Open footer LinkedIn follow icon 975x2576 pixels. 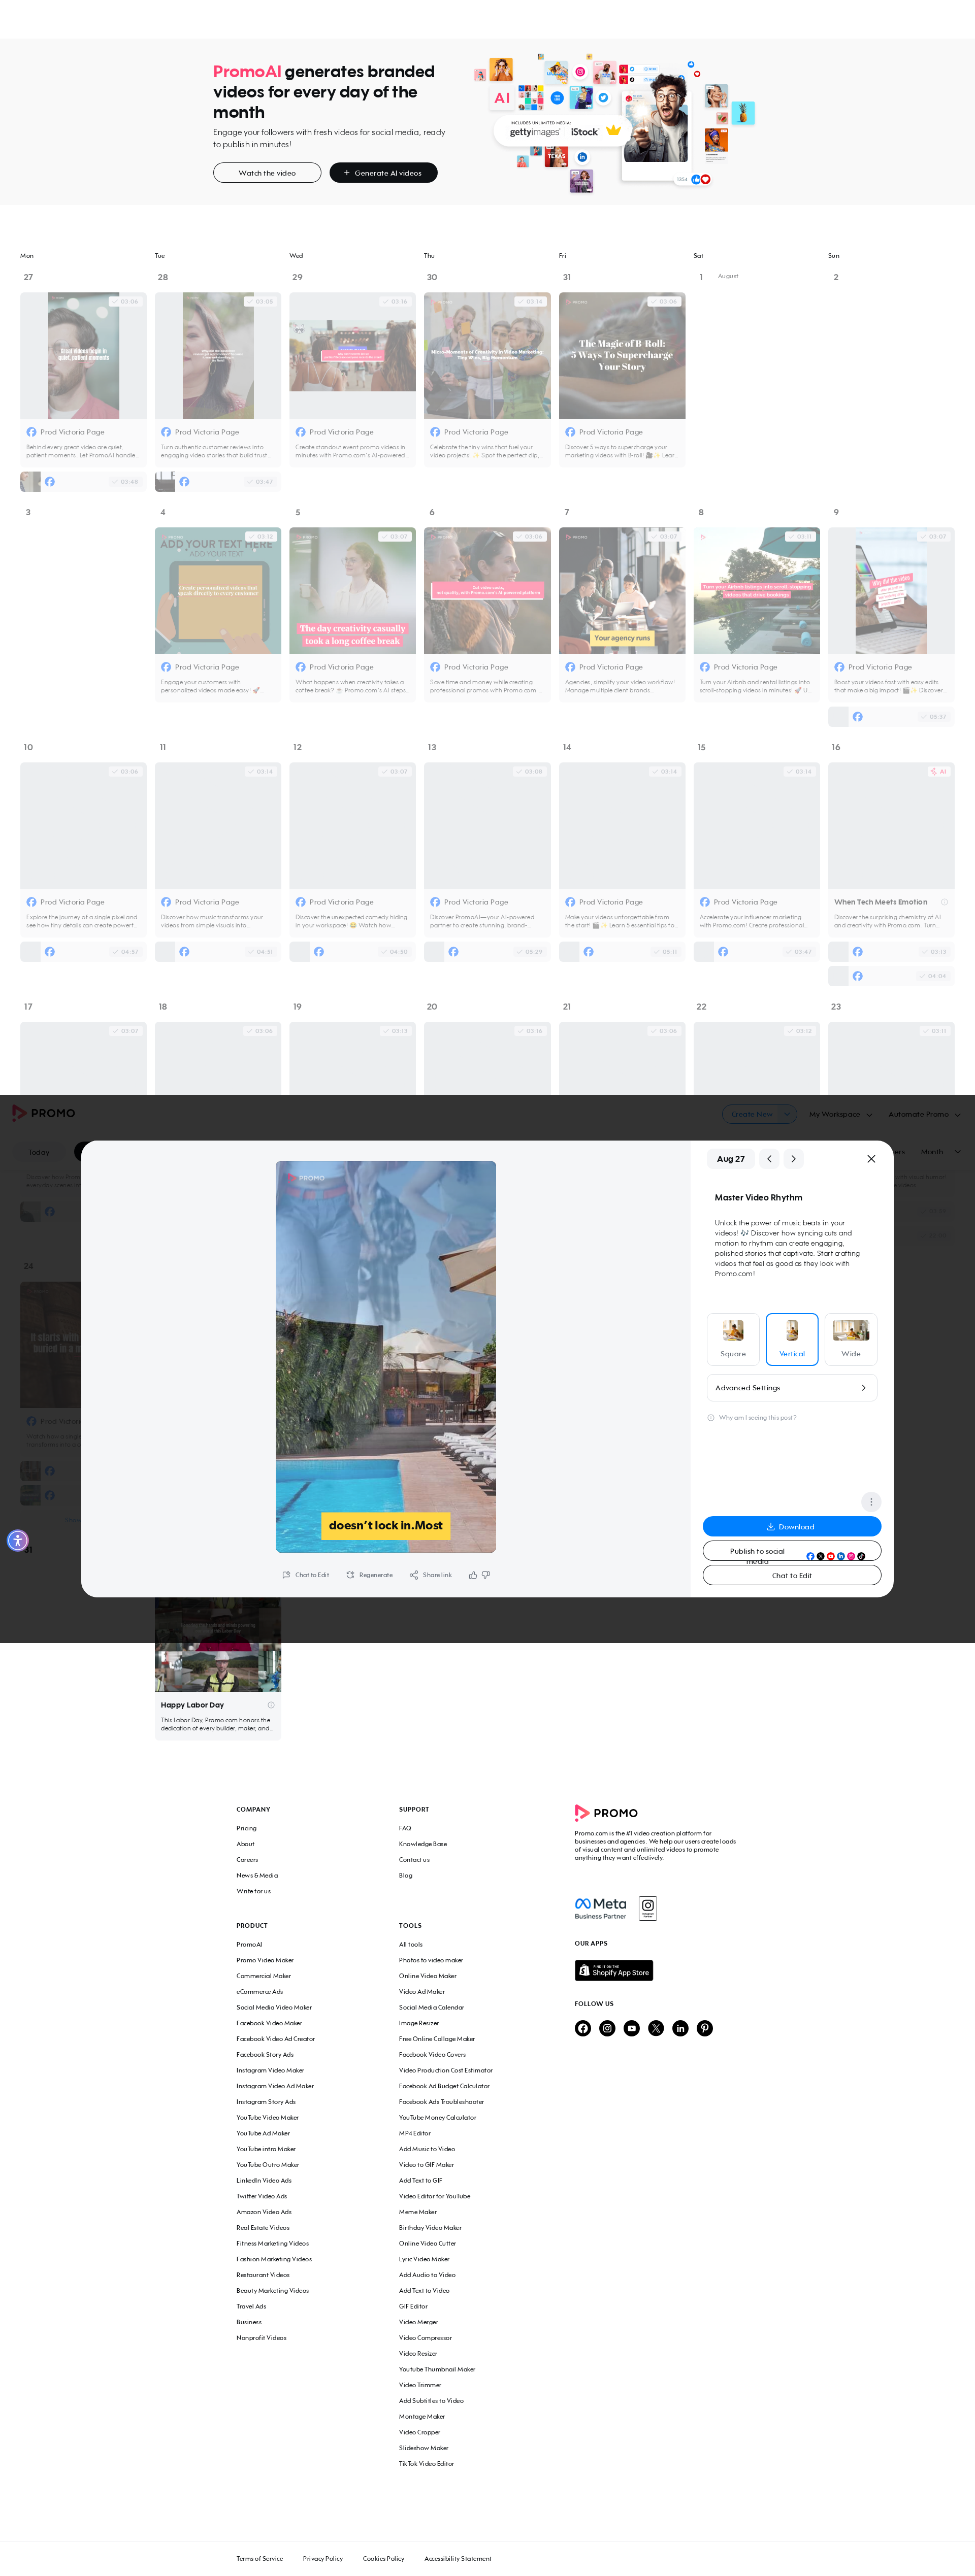[680, 2028]
